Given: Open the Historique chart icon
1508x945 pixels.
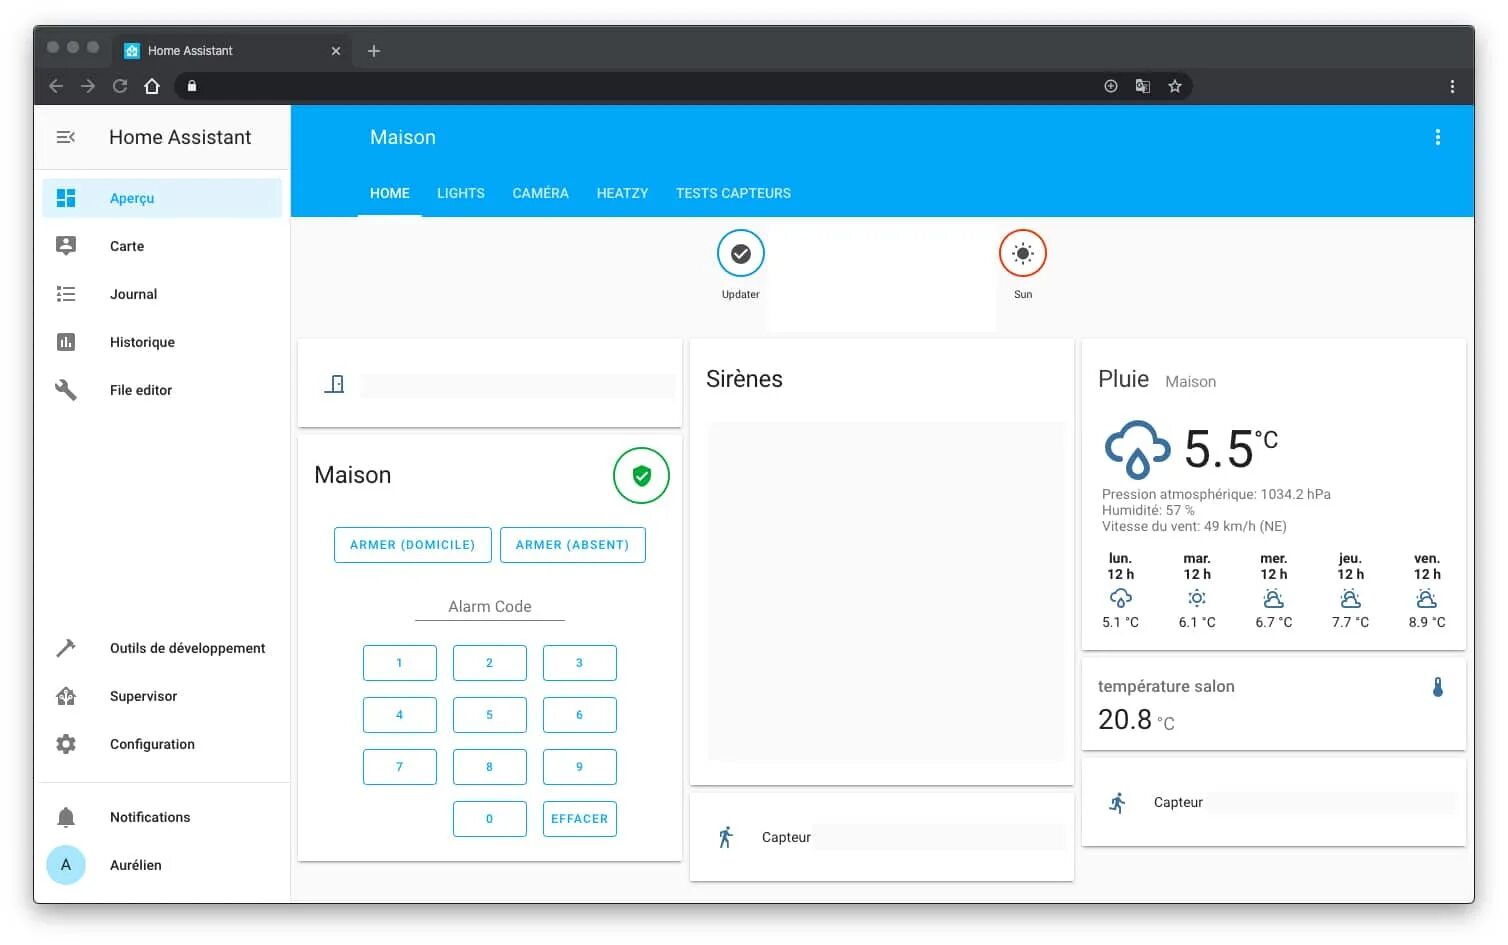Looking at the screenshot, I should (x=66, y=342).
